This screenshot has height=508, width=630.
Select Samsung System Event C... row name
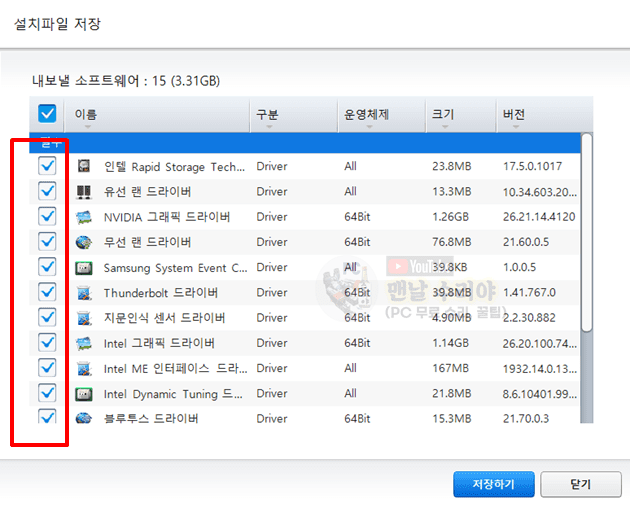pyautogui.click(x=176, y=268)
